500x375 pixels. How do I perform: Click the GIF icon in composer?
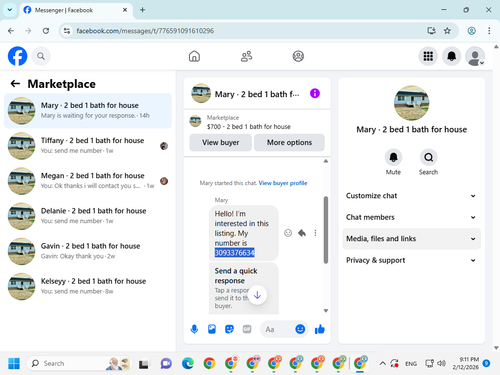click(x=247, y=329)
